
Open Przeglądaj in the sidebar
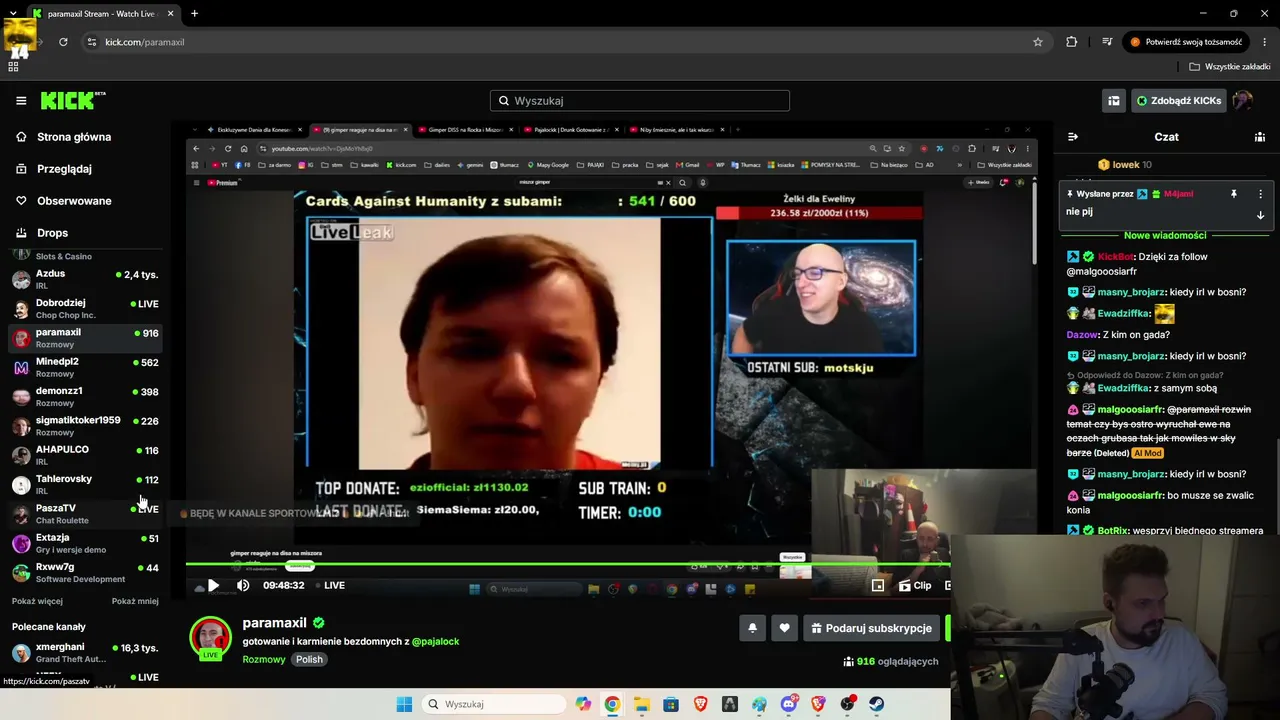pos(64,169)
